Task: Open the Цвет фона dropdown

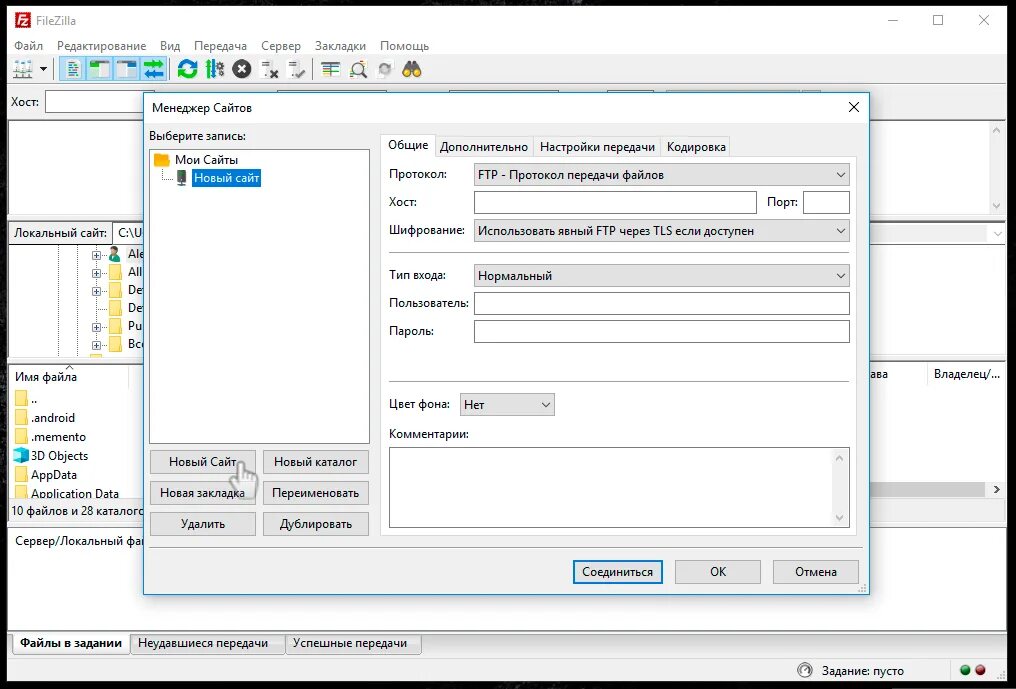Action: click(507, 404)
